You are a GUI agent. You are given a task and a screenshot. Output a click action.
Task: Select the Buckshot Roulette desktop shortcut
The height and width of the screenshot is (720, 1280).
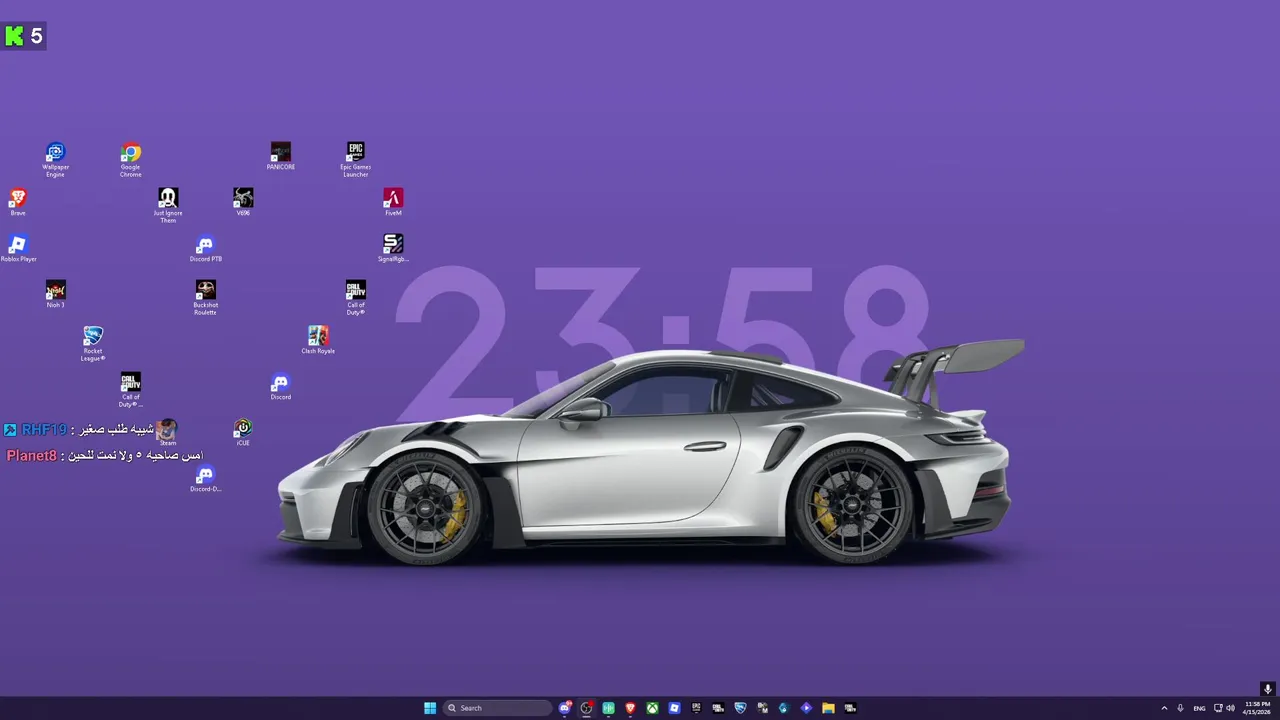[x=205, y=297]
